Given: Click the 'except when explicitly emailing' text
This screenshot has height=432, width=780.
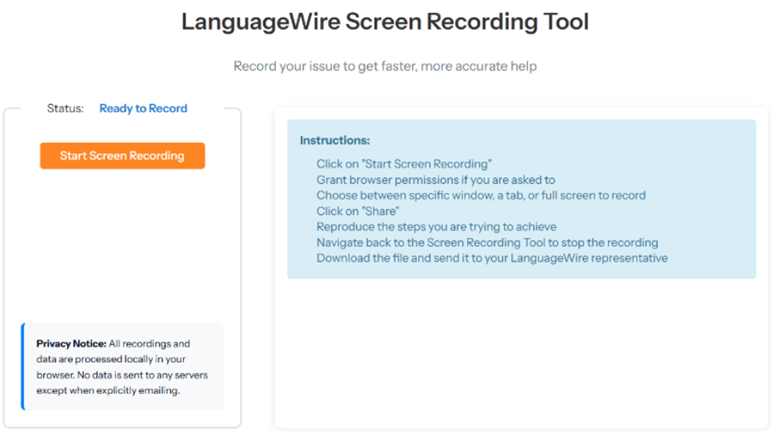Looking at the screenshot, I should pos(108,391).
